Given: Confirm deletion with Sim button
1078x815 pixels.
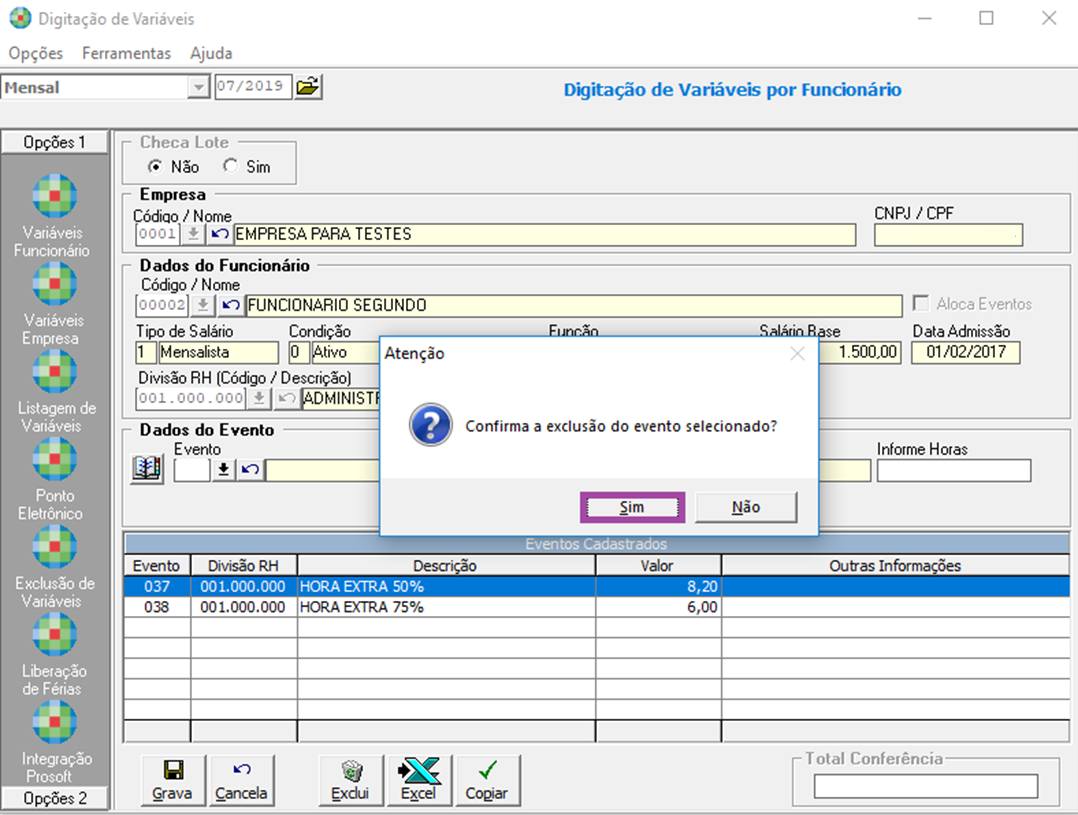Looking at the screenshot, I should pos(632,508).
